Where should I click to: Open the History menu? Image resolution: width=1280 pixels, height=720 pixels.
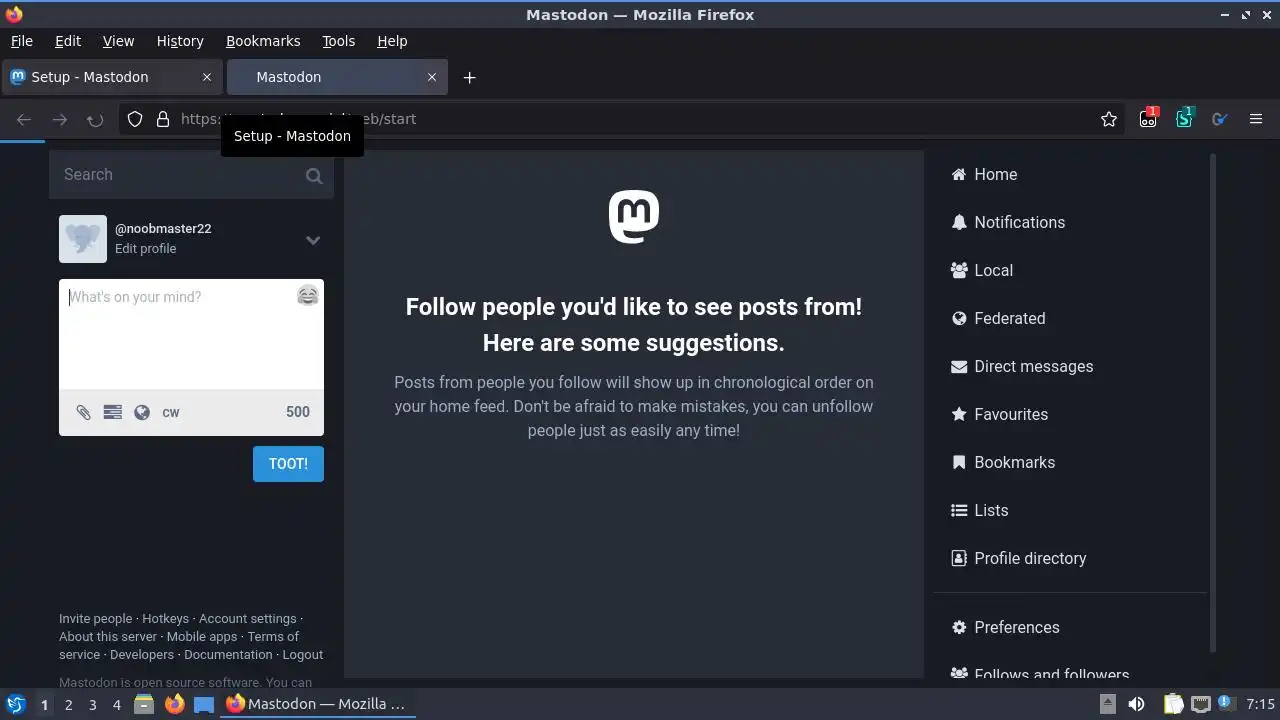coord(180,41)
